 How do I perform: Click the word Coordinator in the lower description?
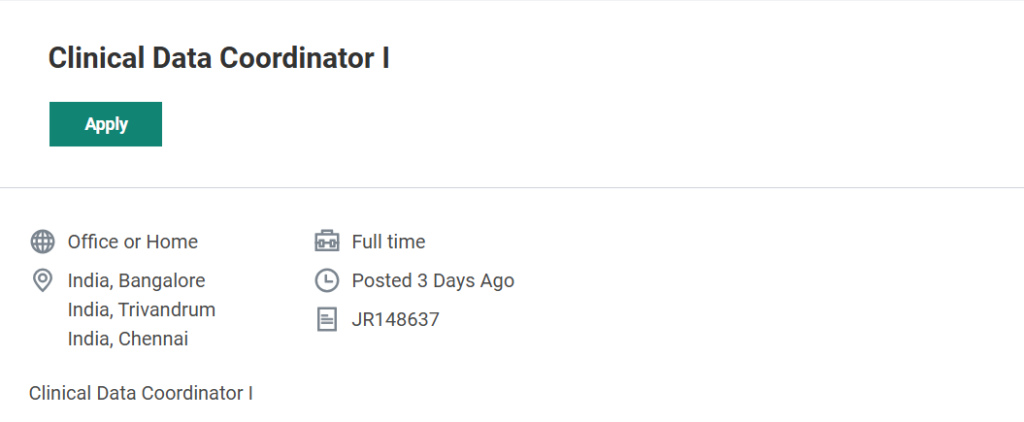192,393
